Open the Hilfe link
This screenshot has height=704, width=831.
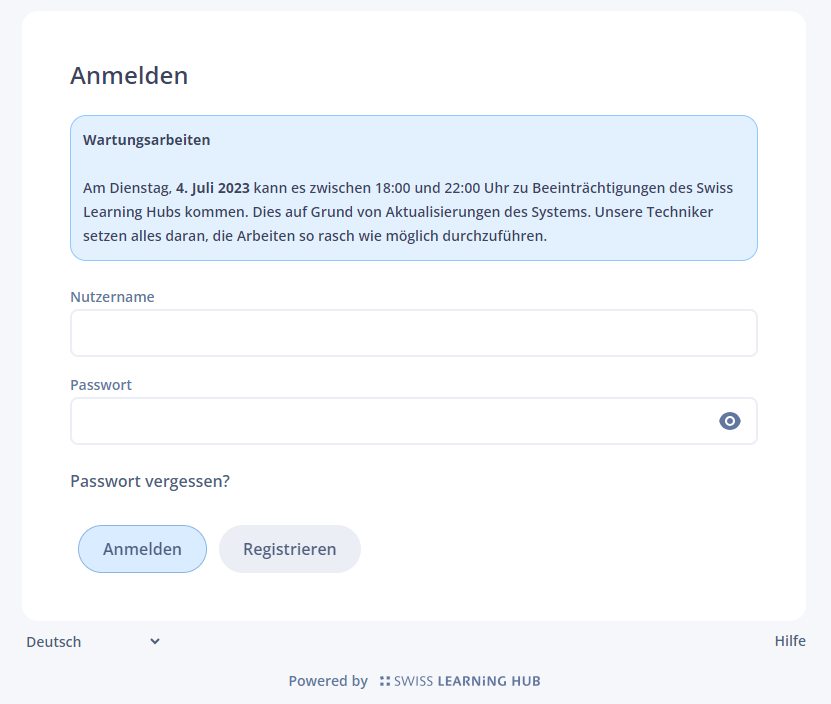pyautogui.click(x=790, y=641)
